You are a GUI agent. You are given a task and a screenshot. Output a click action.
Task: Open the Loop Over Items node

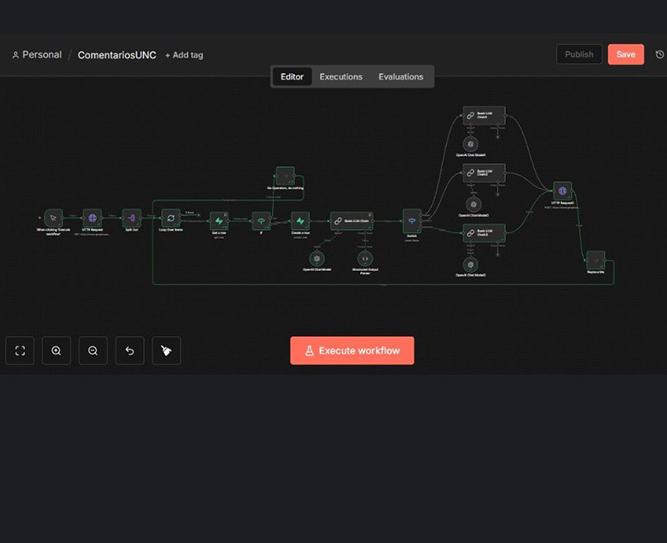coord(171,218)
